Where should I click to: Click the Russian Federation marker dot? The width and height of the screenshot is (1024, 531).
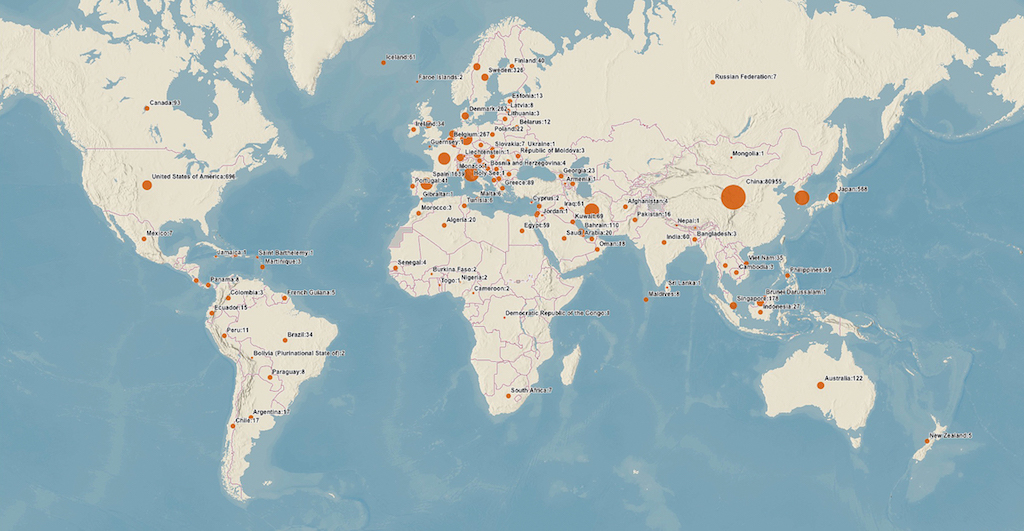pos(713,82)
